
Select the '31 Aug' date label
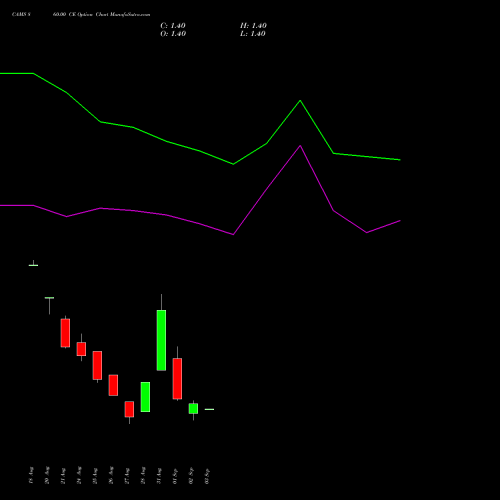pos(159,475)
